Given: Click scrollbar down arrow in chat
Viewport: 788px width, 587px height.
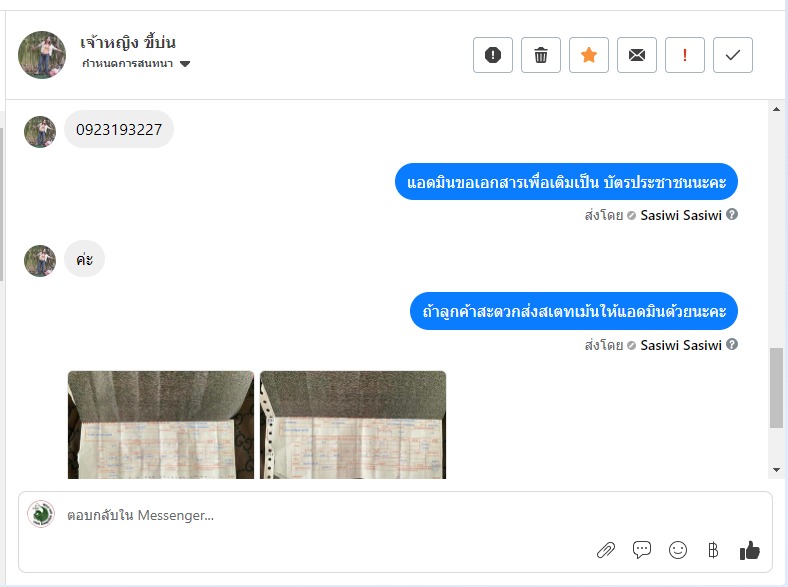Looking at the screenshot, I should pos(776,470).
